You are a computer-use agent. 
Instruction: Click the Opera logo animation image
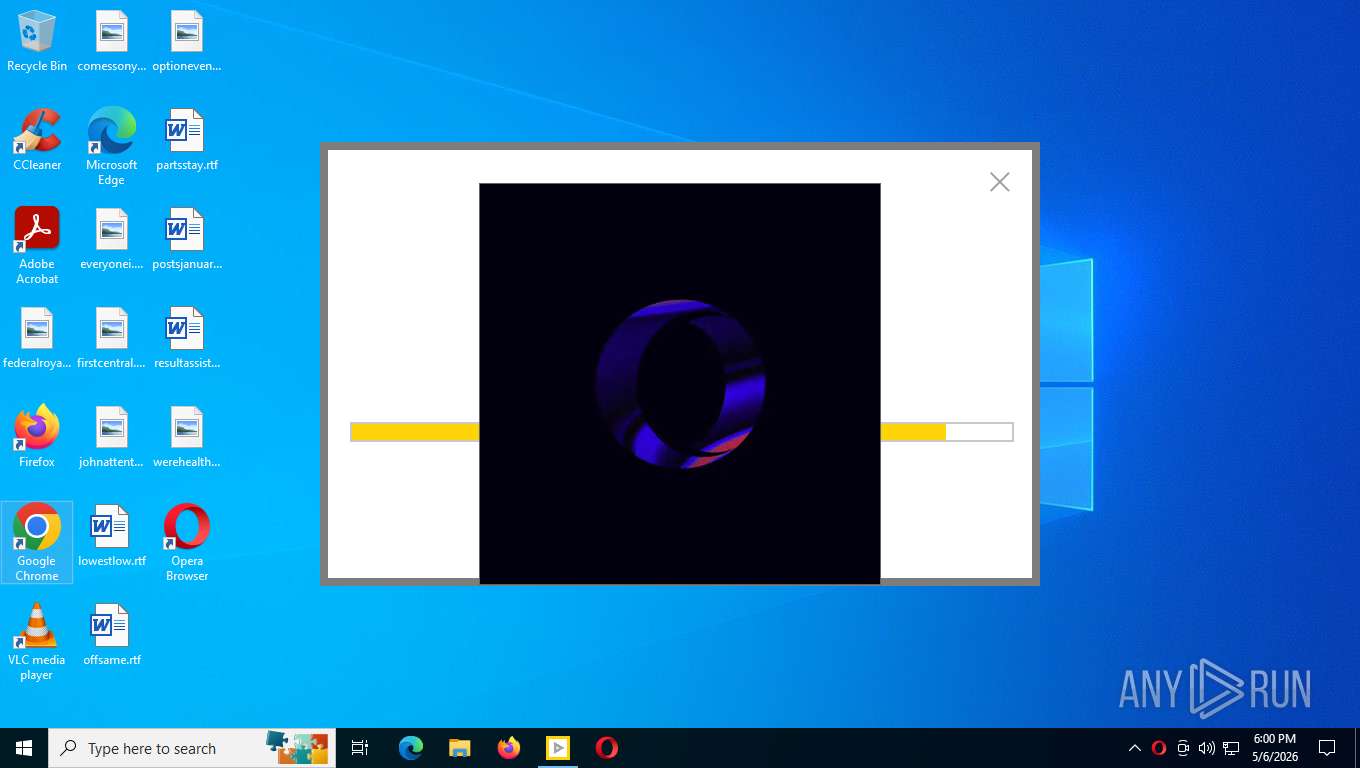(680, 384)
